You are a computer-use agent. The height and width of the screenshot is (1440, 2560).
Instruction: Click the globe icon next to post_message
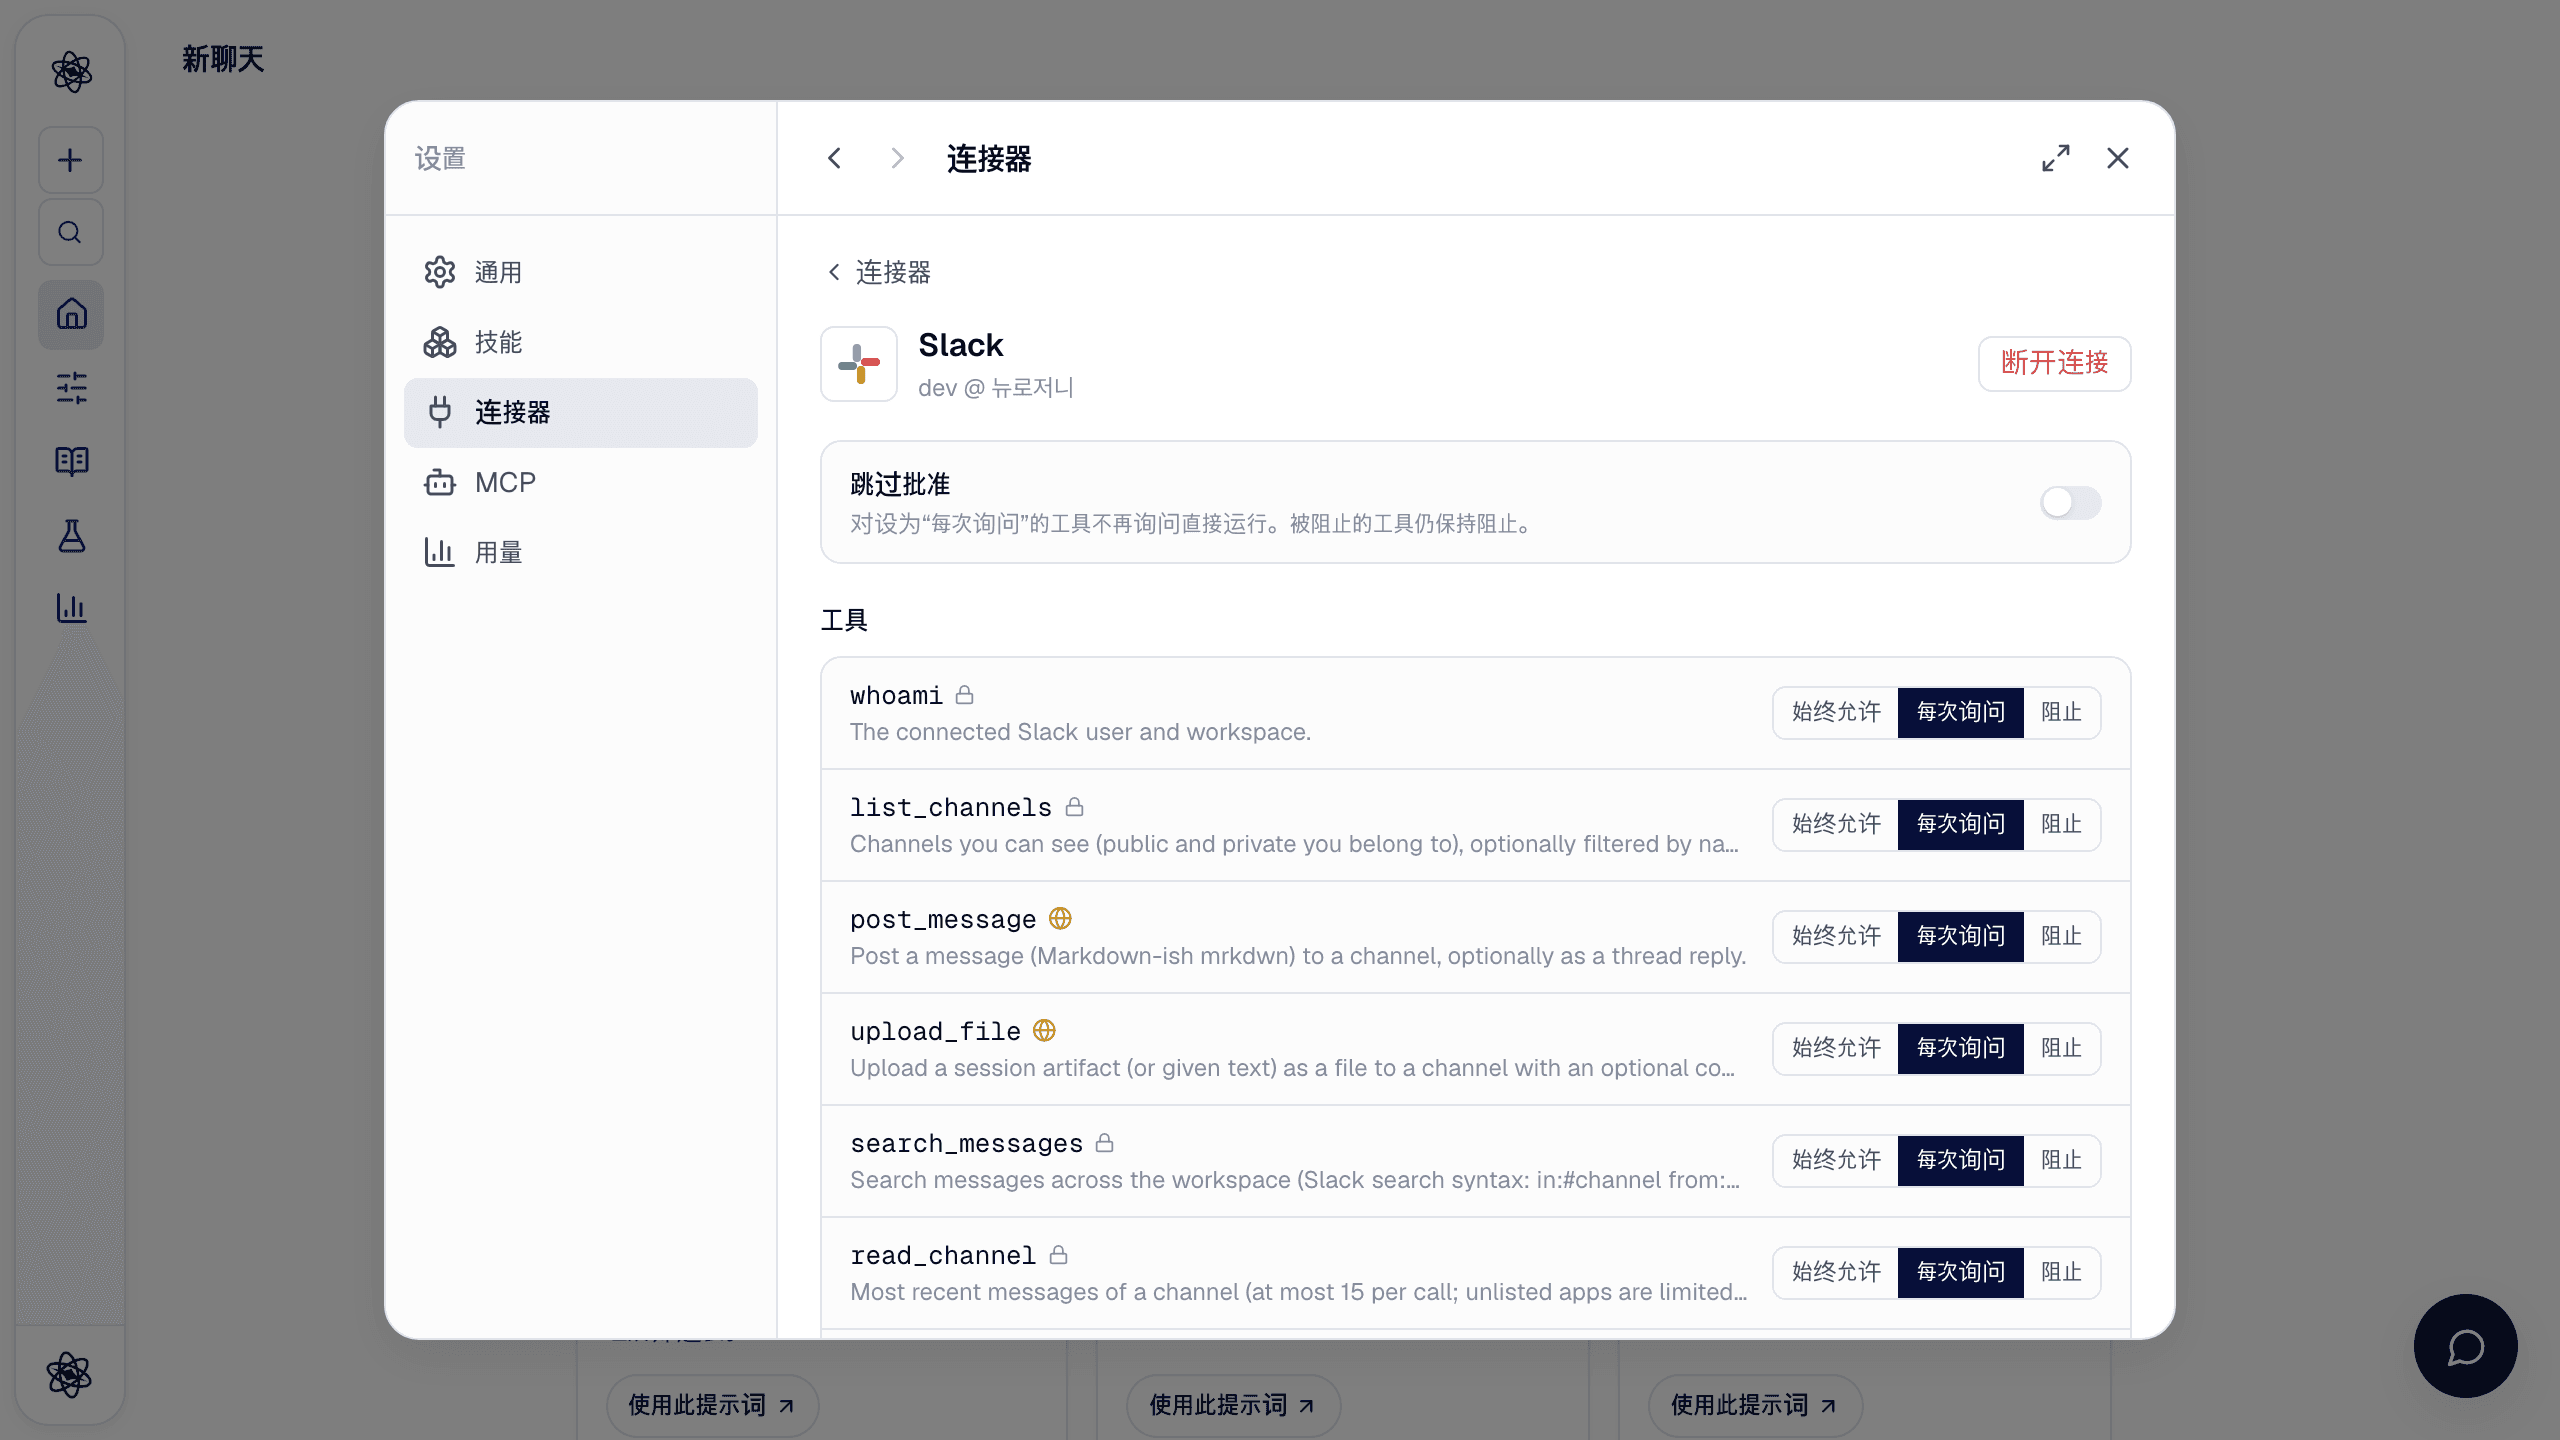(1060, 918)
